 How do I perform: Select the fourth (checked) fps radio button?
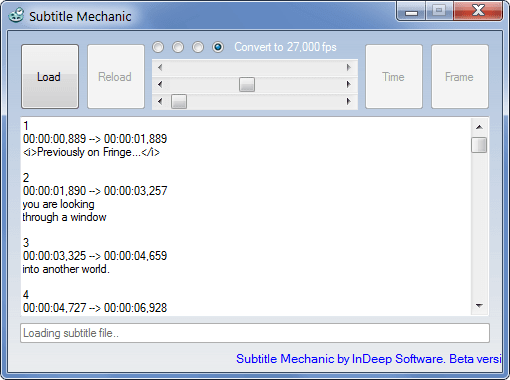[218, 47]
